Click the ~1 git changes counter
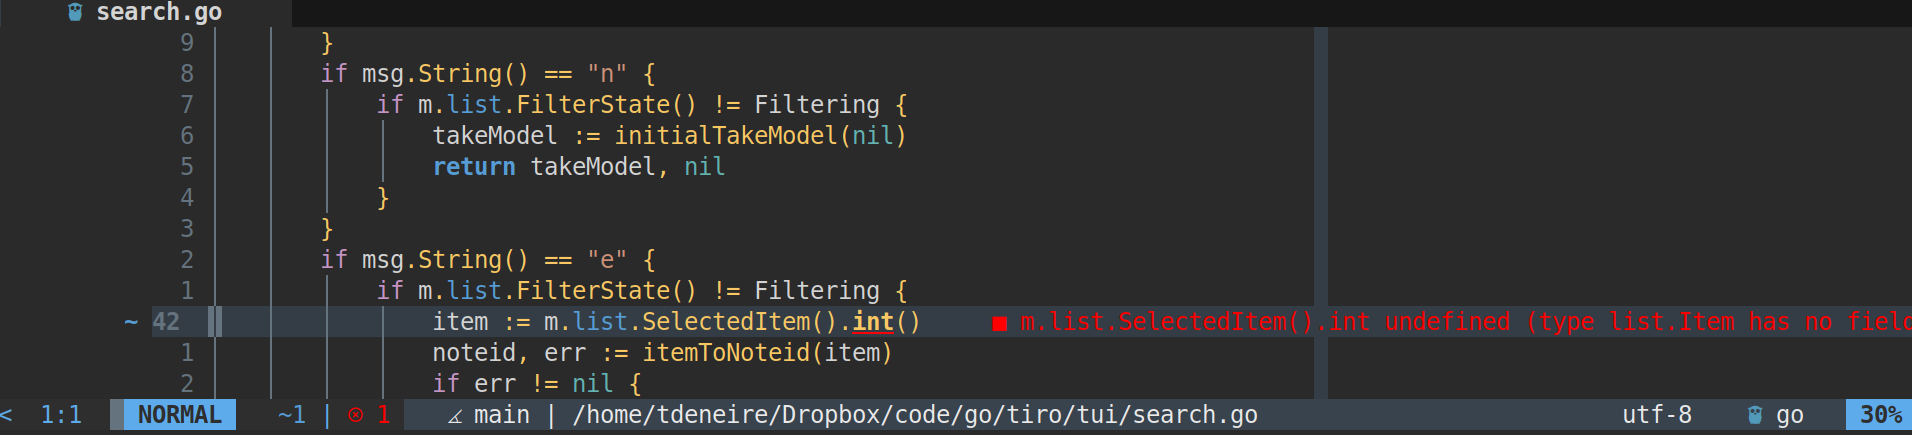The width and height of the screenshot is (1912, 435). tap(292, 415)
